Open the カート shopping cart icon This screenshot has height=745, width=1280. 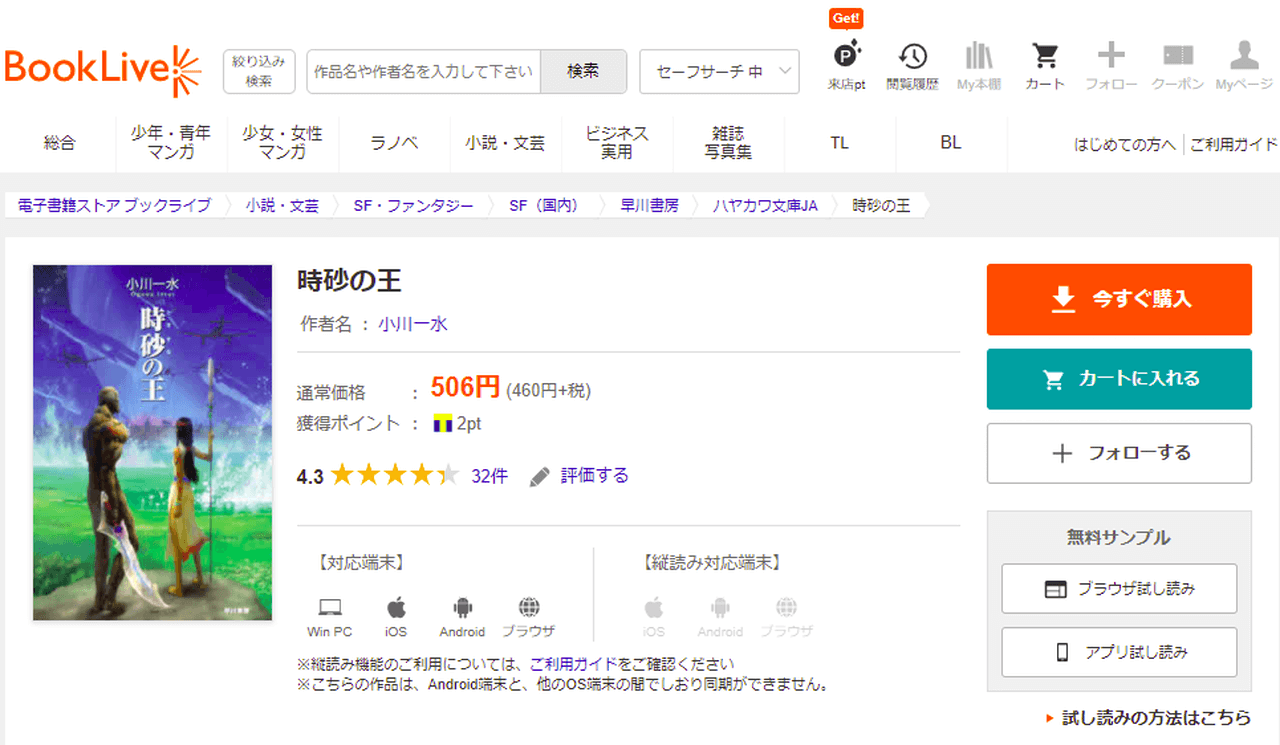[1045, 57]
